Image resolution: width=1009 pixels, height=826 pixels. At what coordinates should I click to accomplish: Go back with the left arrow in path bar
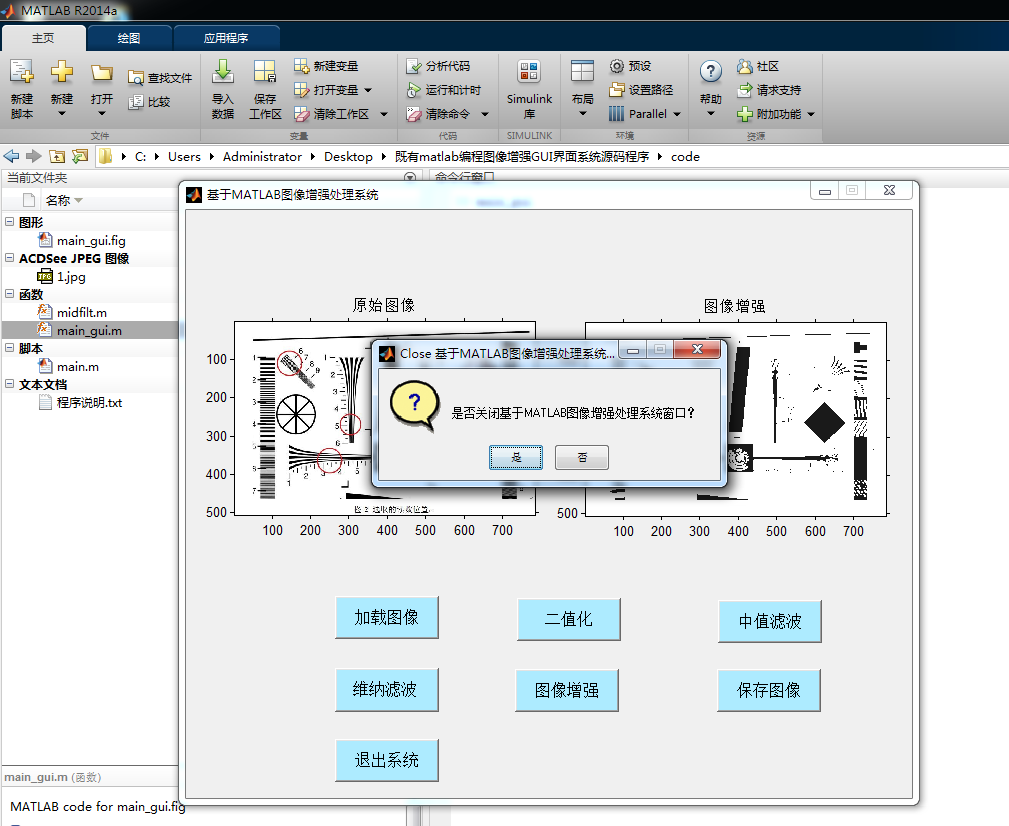point(12,156)
